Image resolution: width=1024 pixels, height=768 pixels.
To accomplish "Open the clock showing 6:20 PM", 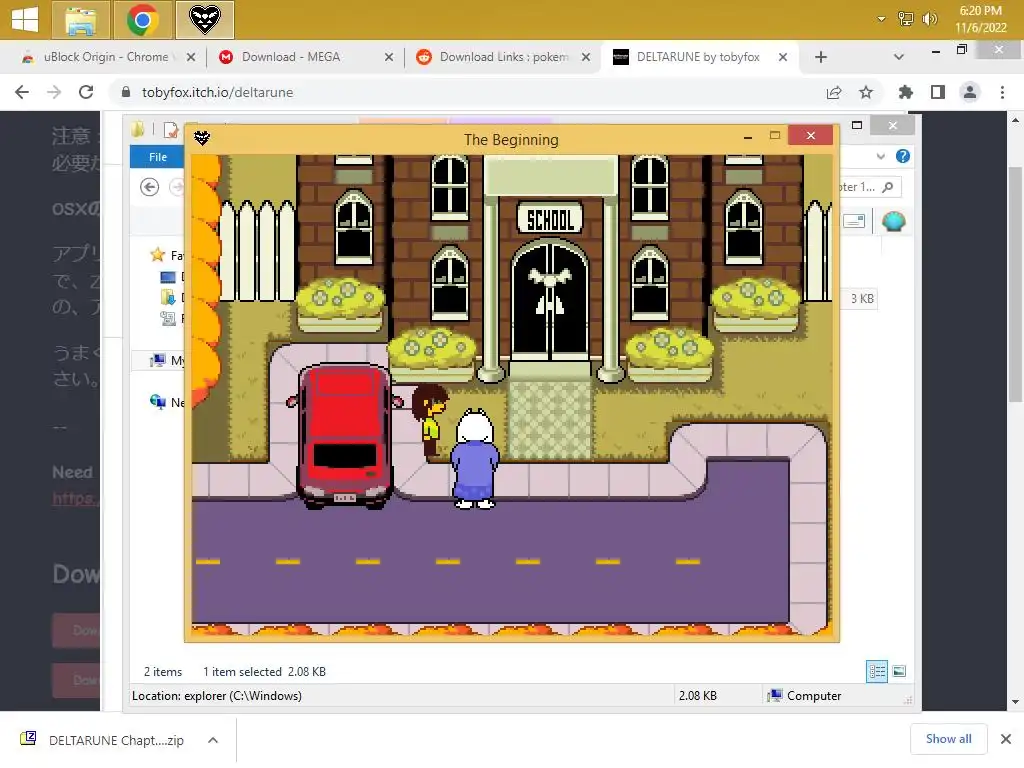I will (980, 19).
